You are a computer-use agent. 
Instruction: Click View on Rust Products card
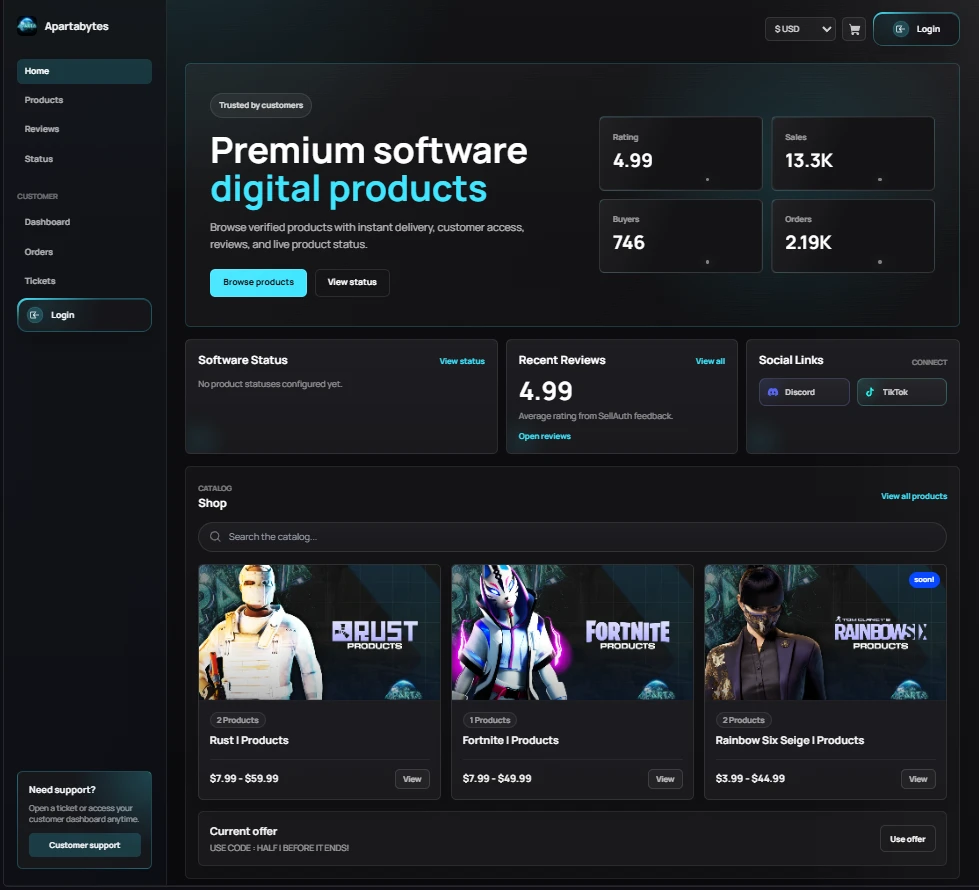(412, 779)
